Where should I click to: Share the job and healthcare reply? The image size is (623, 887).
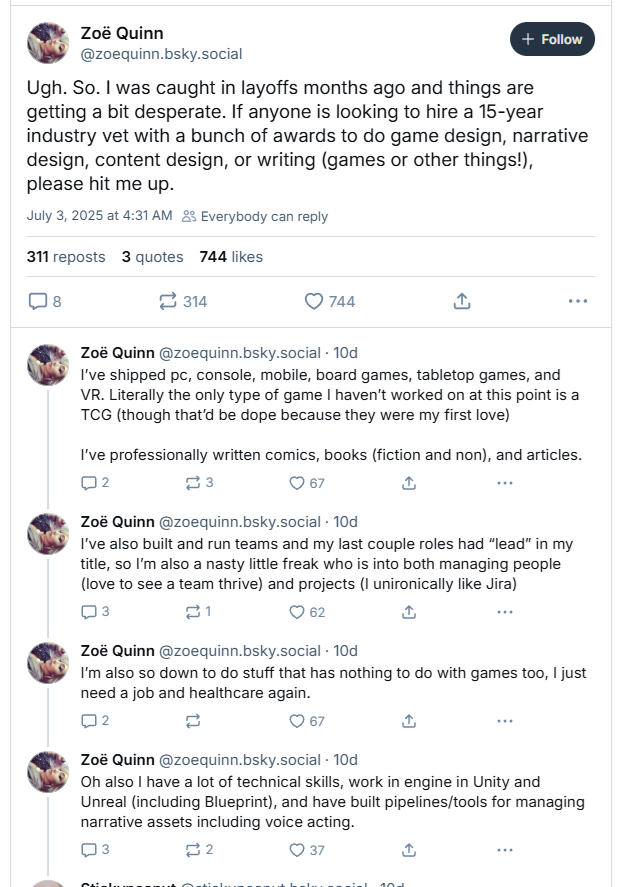tap(409, 721)
